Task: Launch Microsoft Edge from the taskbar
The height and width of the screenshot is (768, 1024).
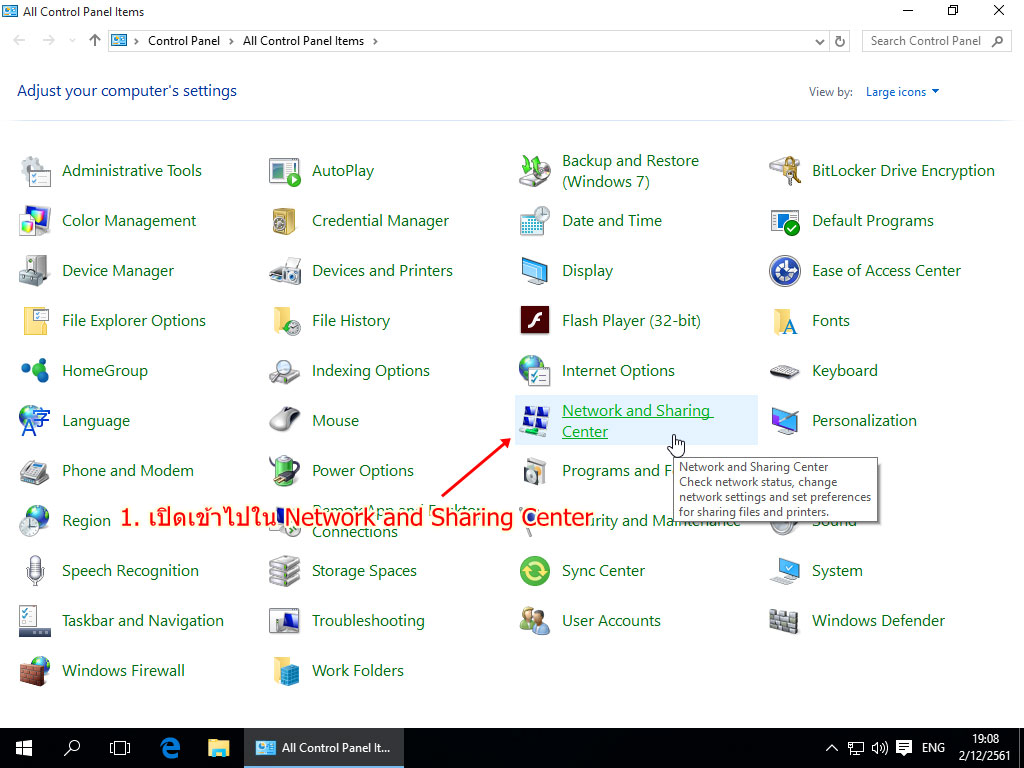Action: (170, 747)
